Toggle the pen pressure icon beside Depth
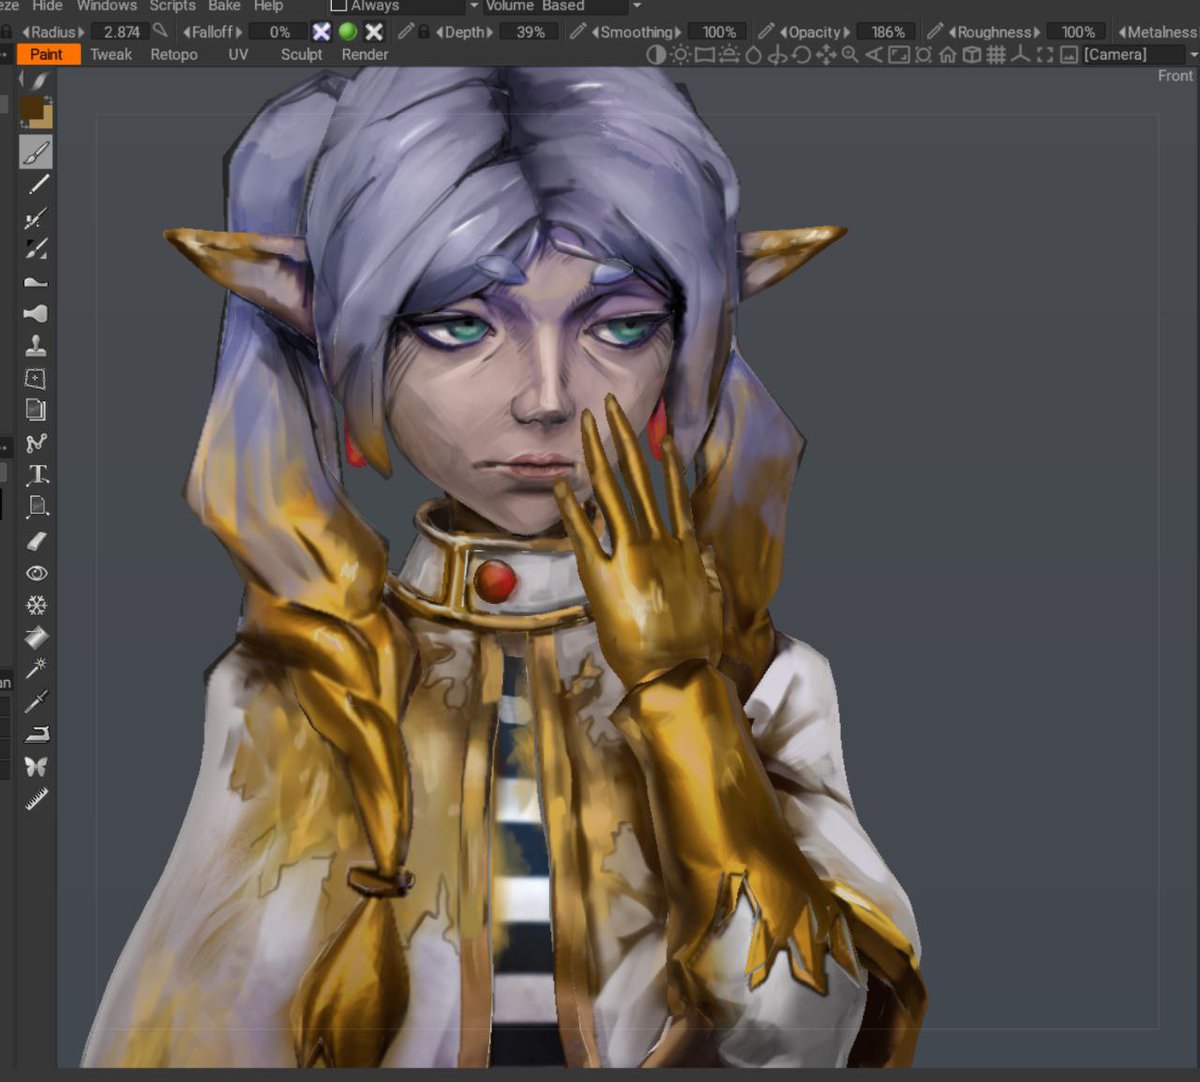 [x=405, y=32]
